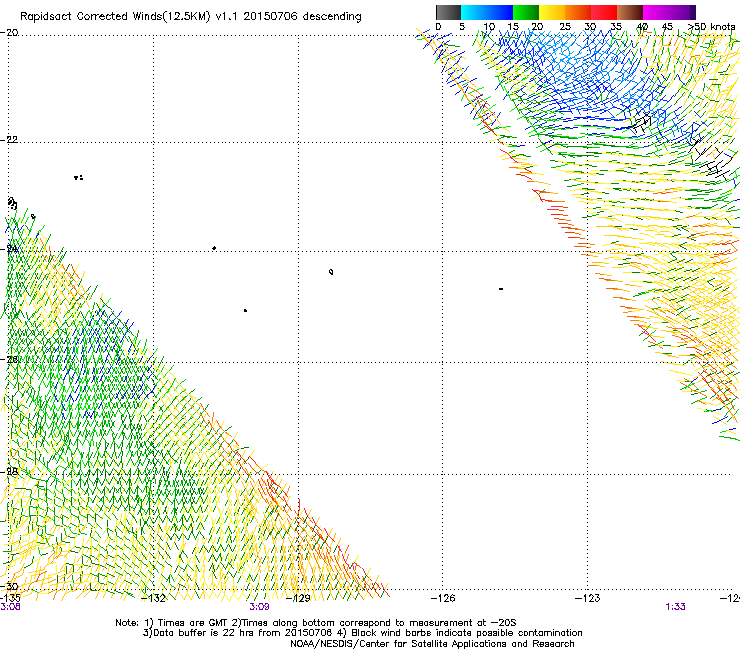Click the legend tick label '45'

click(667, 27)
